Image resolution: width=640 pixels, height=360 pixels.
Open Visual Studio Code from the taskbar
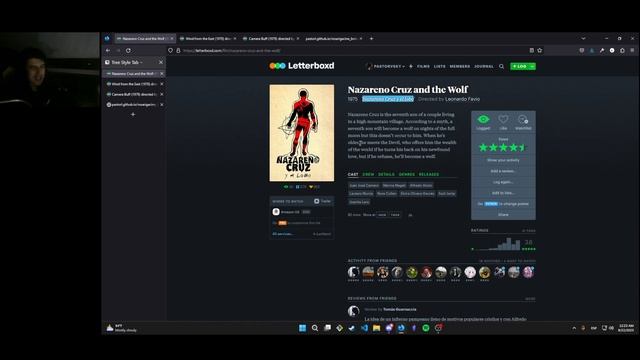point(364,328)
